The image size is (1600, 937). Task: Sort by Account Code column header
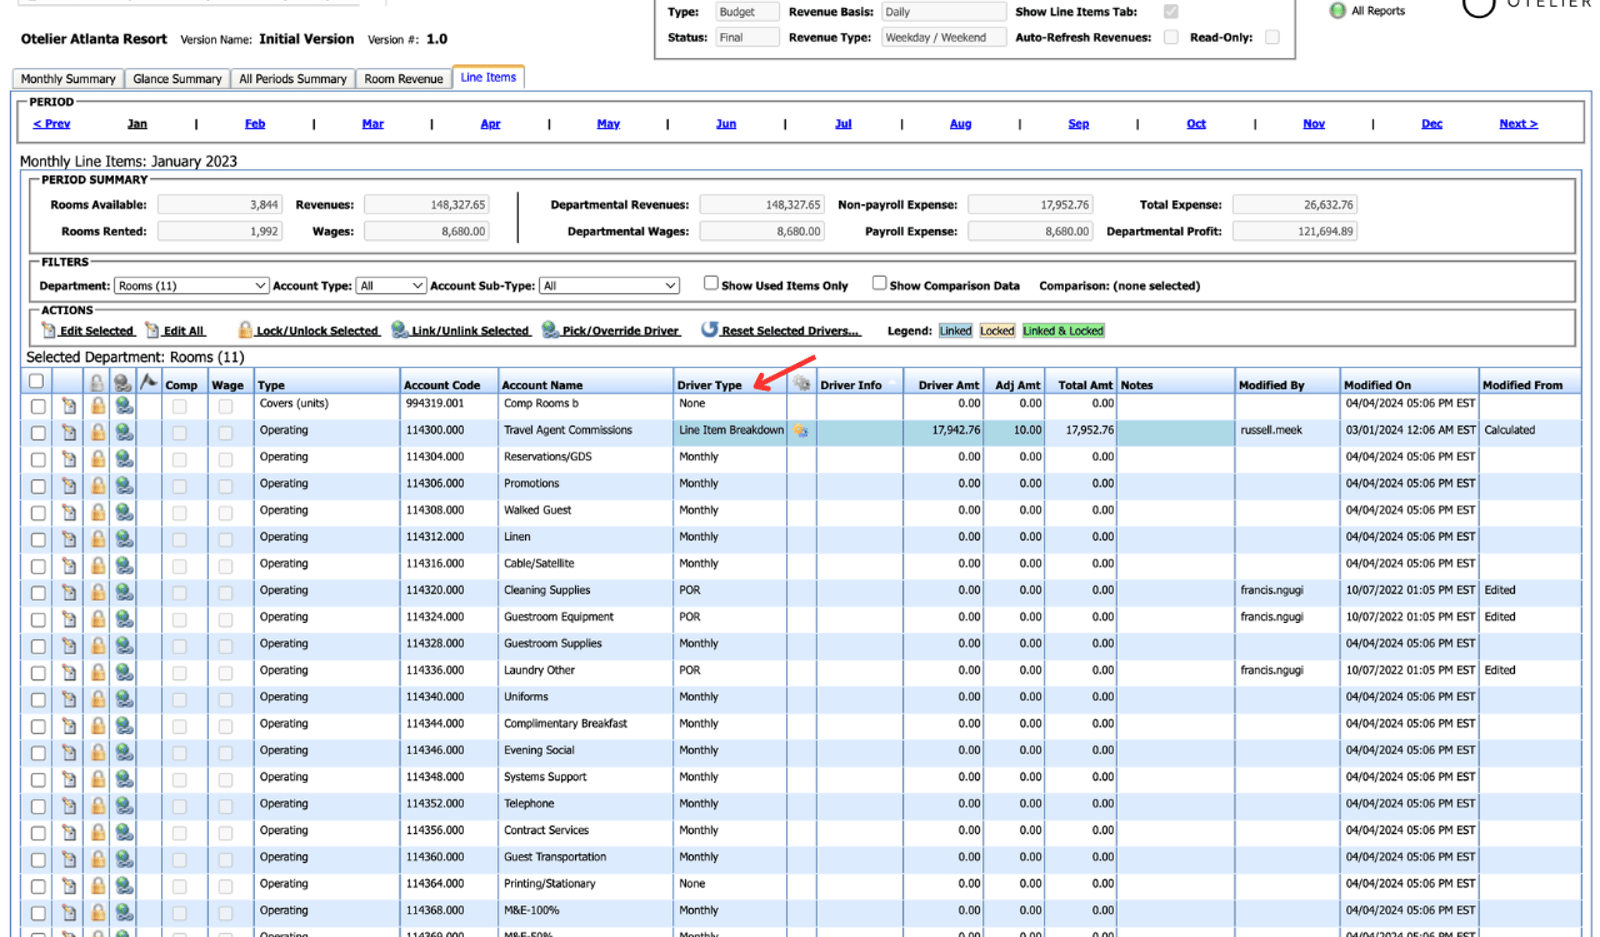pos(441,385)
